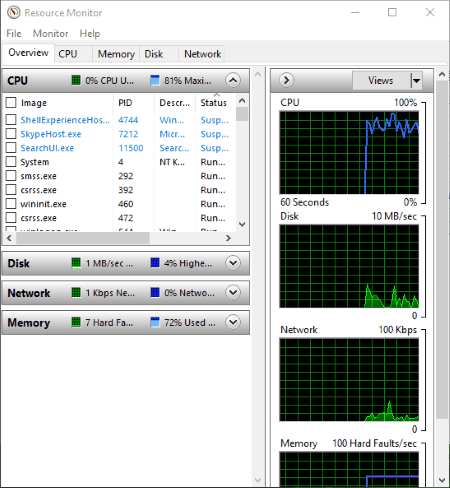
Task: Check the csrss.exe PID 472 checkbox
Action: click(x=11, y=218)
